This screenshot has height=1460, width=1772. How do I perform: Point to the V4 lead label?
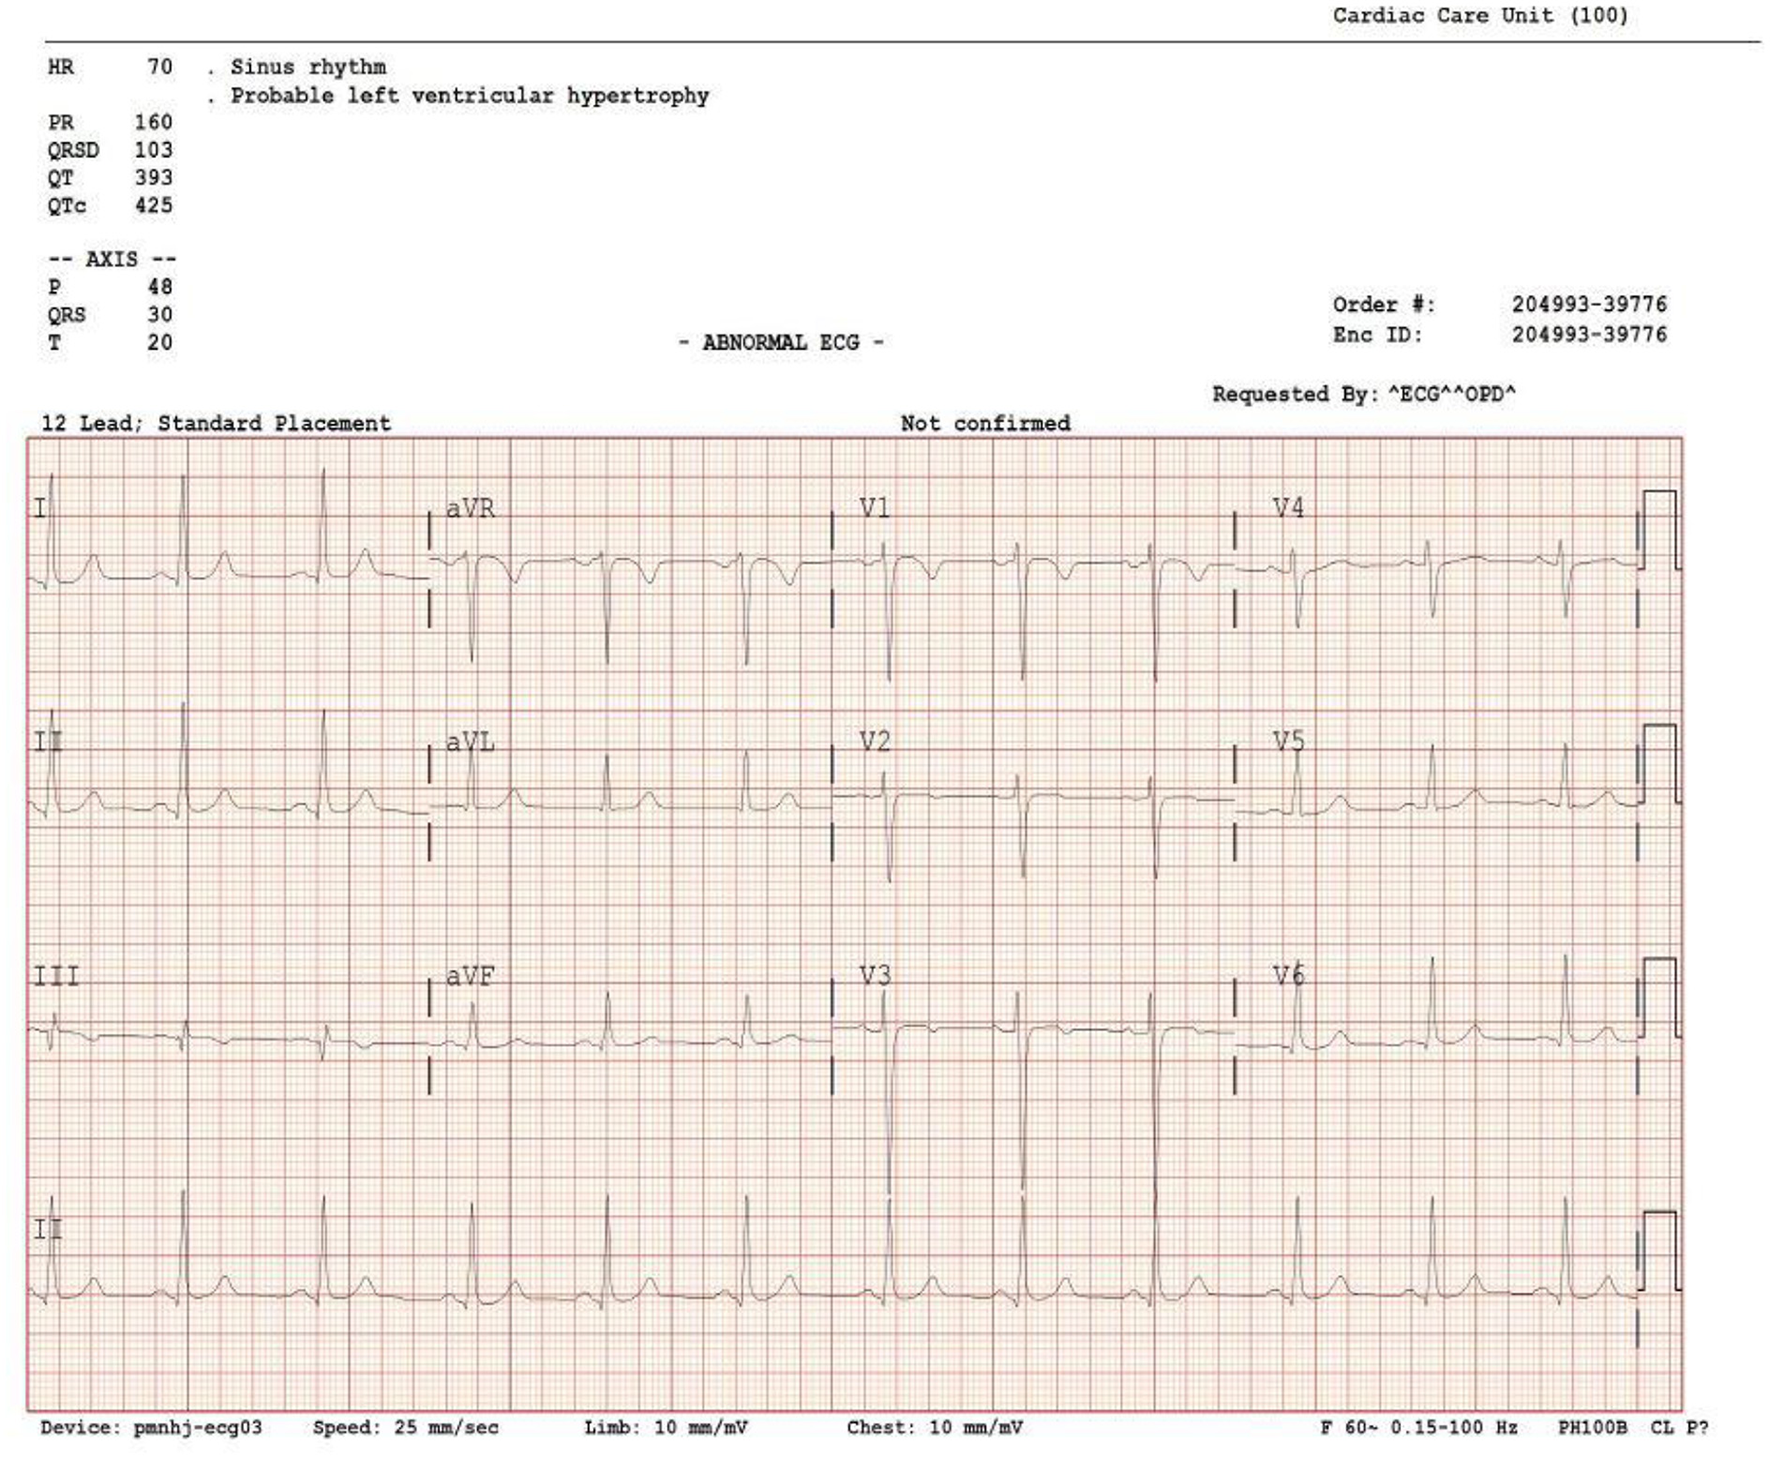pos(1288,509)
